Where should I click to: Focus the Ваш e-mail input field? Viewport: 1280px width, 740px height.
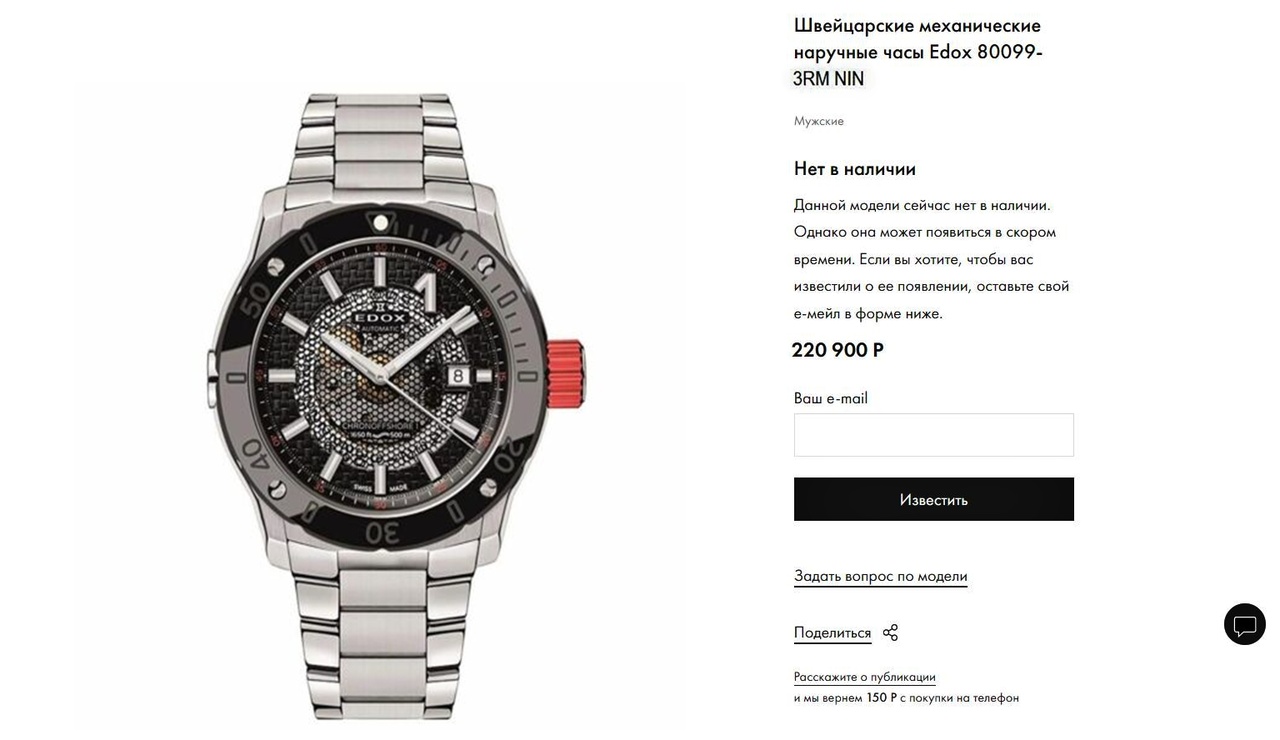(x=933, y=435)
